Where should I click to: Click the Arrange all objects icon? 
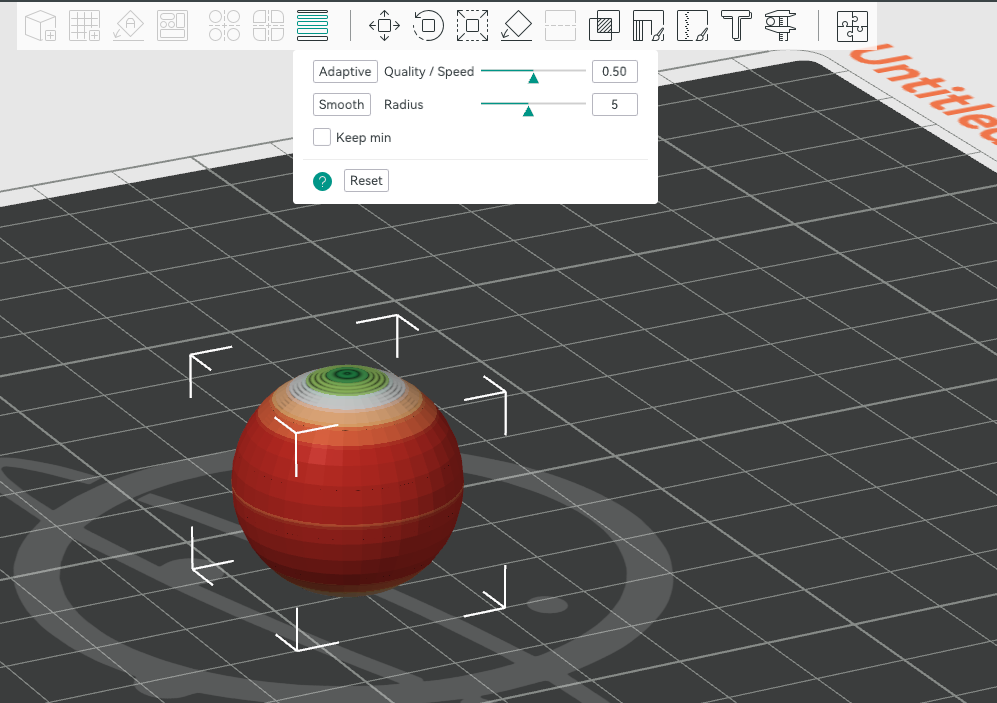click(x=172, y=26)
